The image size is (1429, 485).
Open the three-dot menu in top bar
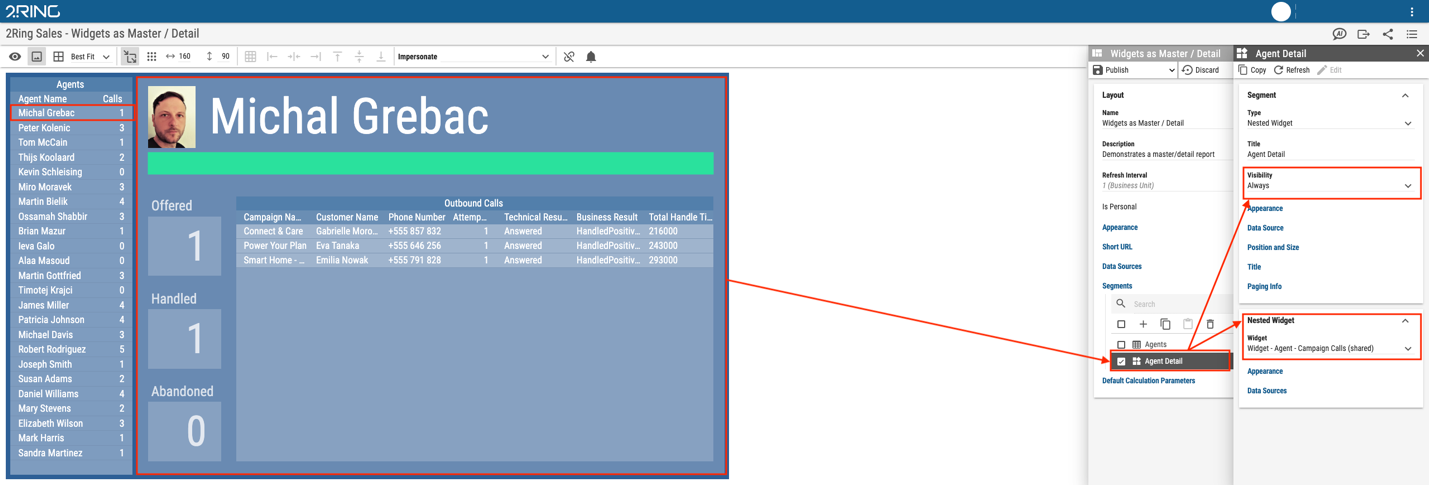(1412, 12)
